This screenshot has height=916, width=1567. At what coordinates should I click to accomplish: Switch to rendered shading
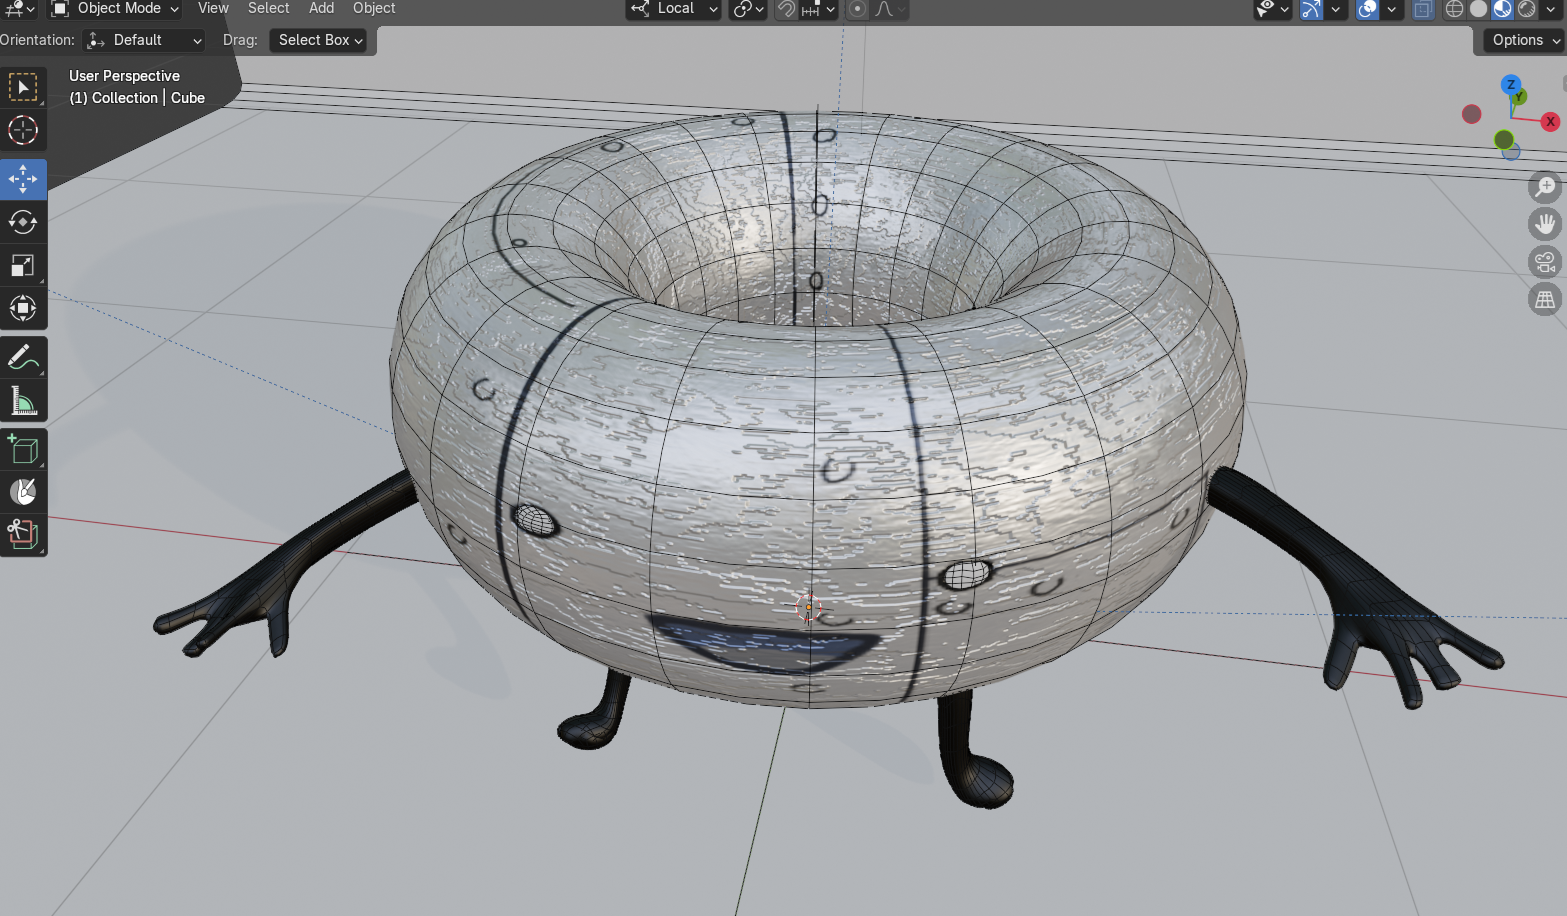tap(1527, 9)
